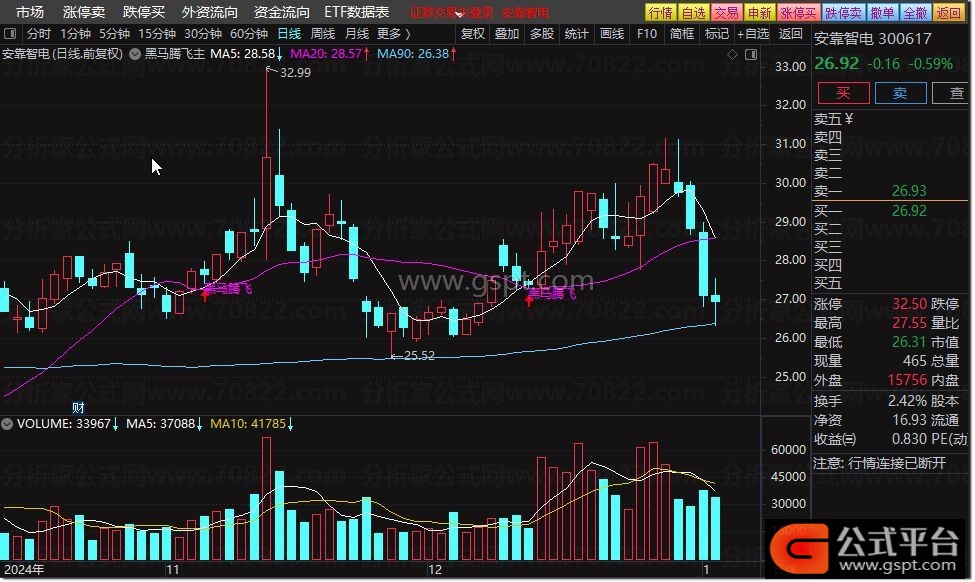975x582 pixels.
Task: Click the 25.52 low price marker
Action: [x=420, y=356]
